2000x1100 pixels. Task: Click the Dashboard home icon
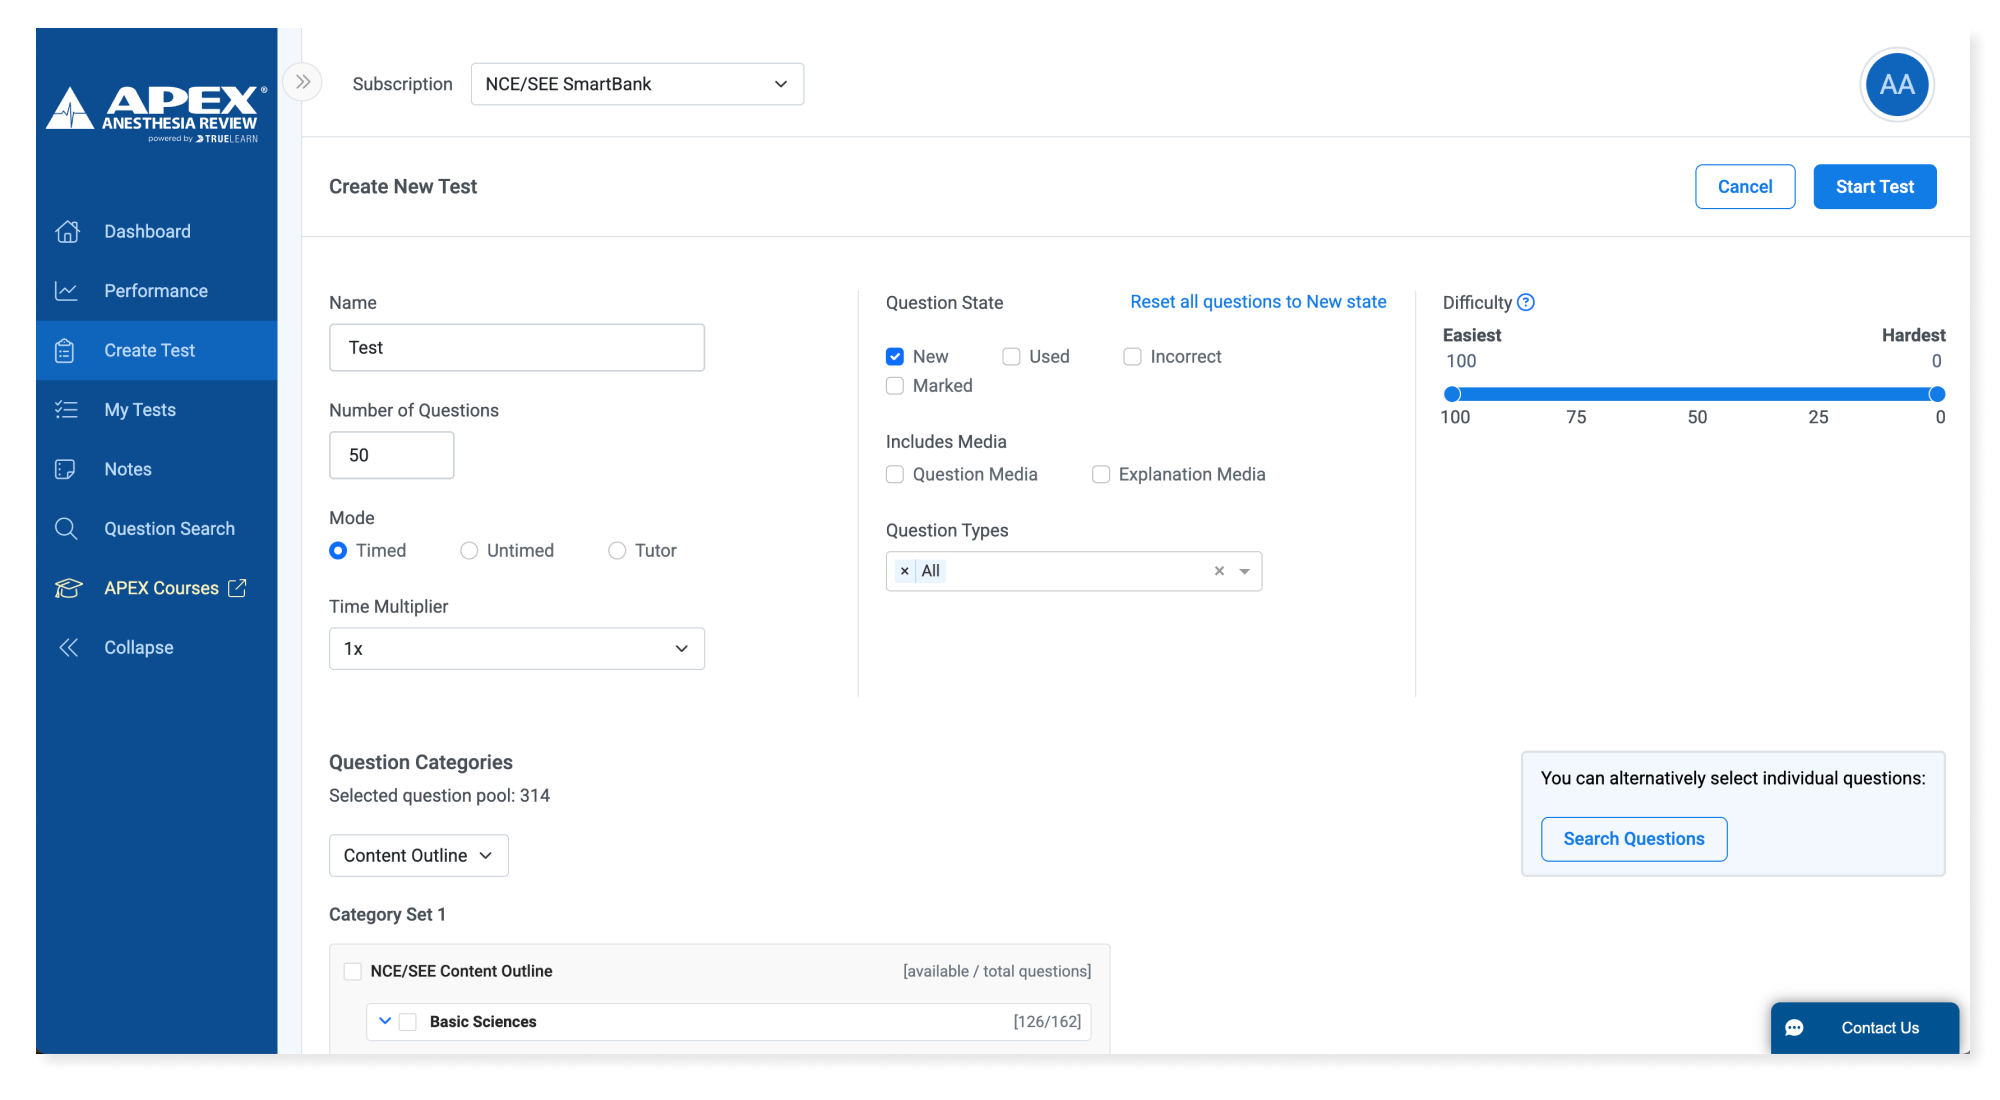click(x=67, y=231)
